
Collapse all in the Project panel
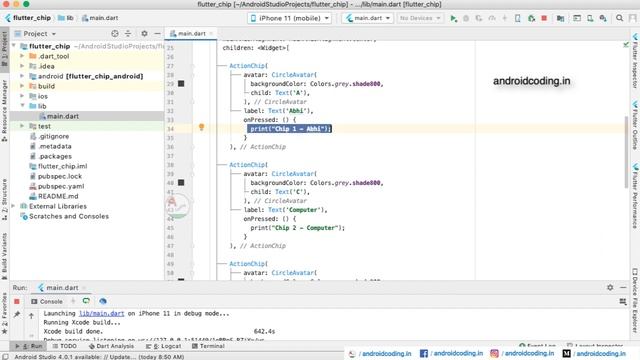(128, 33)
